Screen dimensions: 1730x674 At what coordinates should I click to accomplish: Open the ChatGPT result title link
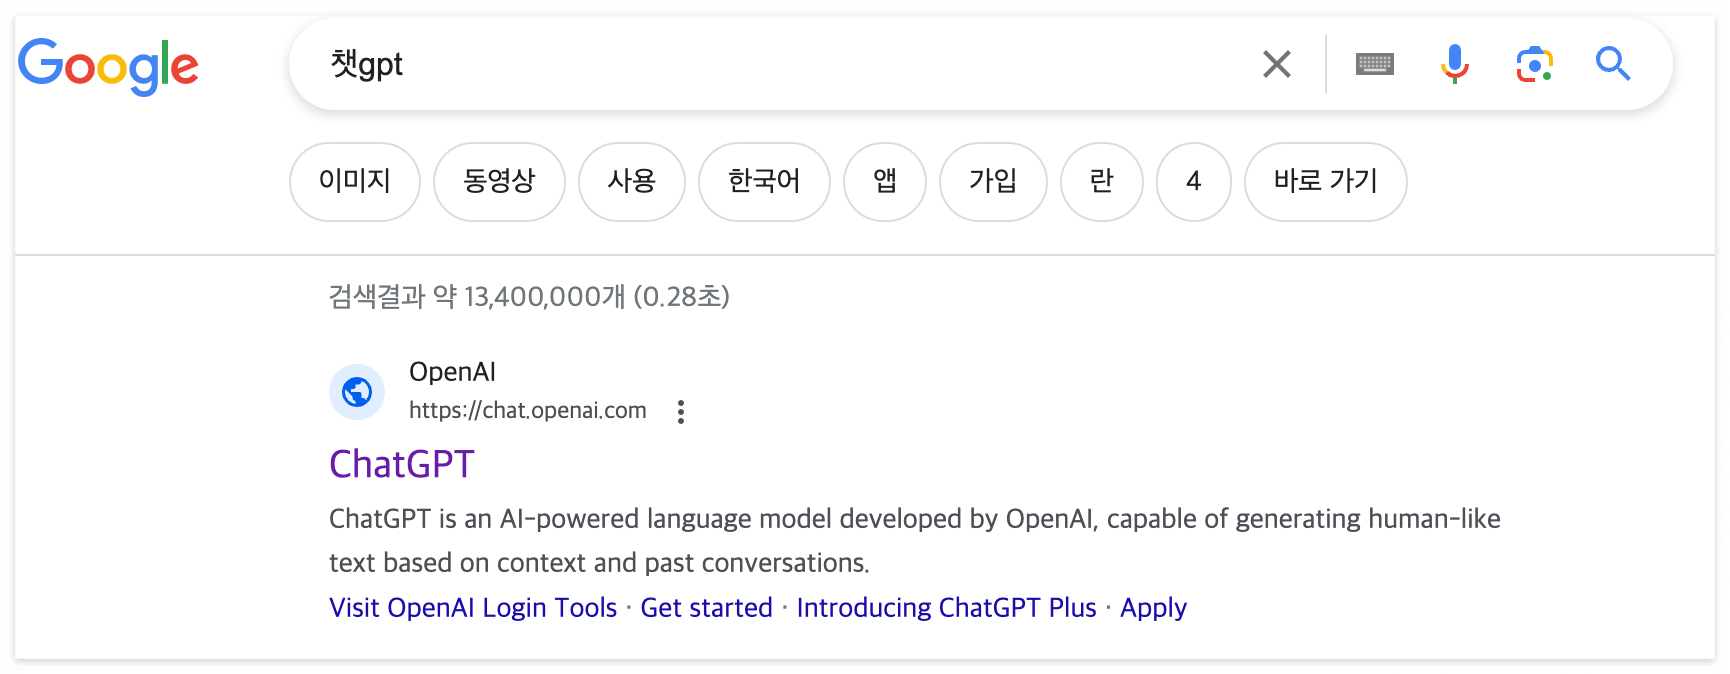coord(402,464)
